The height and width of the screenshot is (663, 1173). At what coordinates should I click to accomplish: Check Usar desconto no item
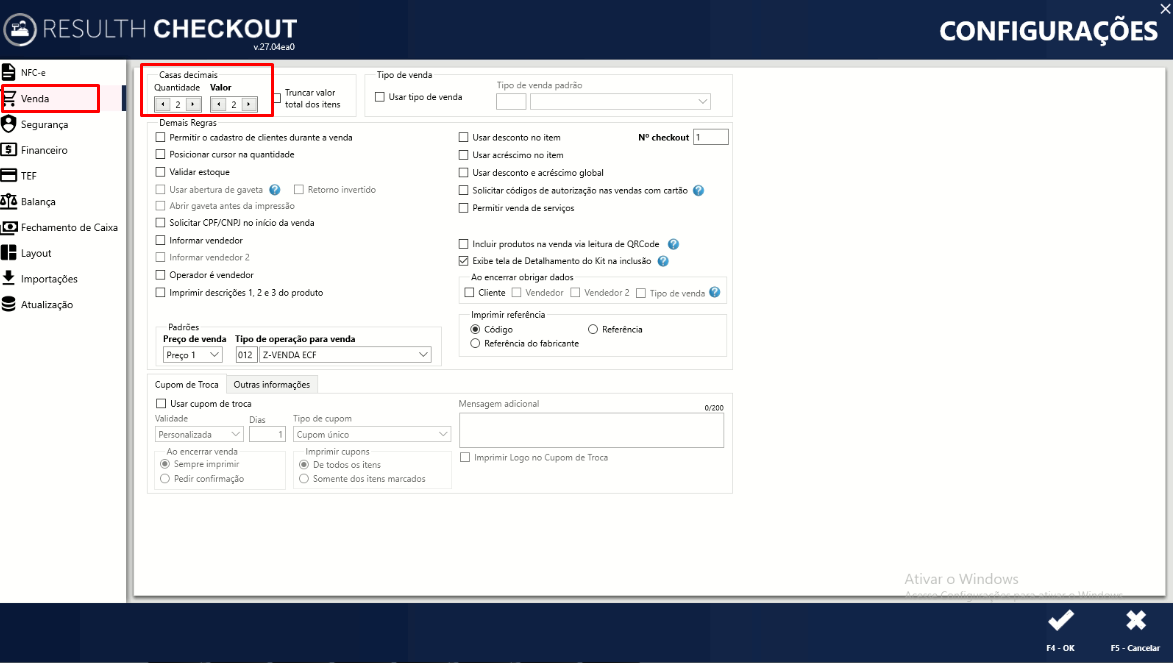(463, 137)
